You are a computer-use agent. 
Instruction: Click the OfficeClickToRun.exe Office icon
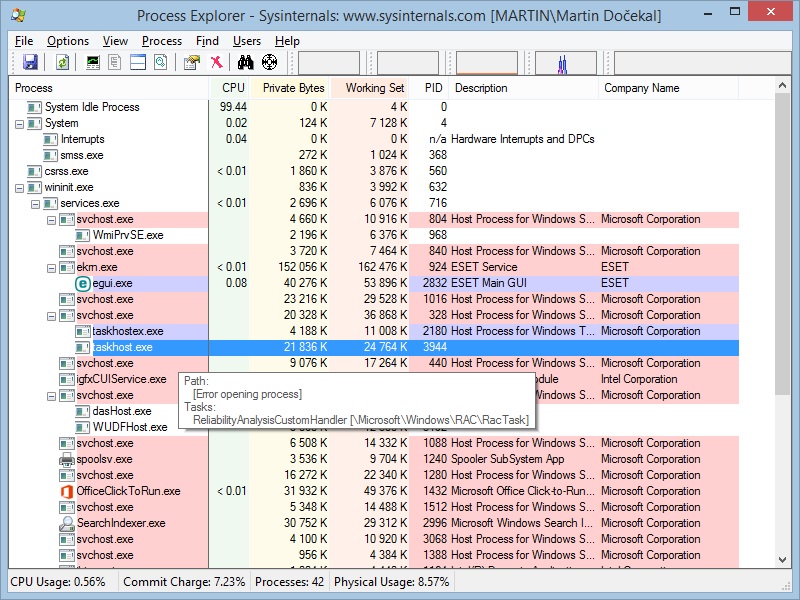coord(68,491)
